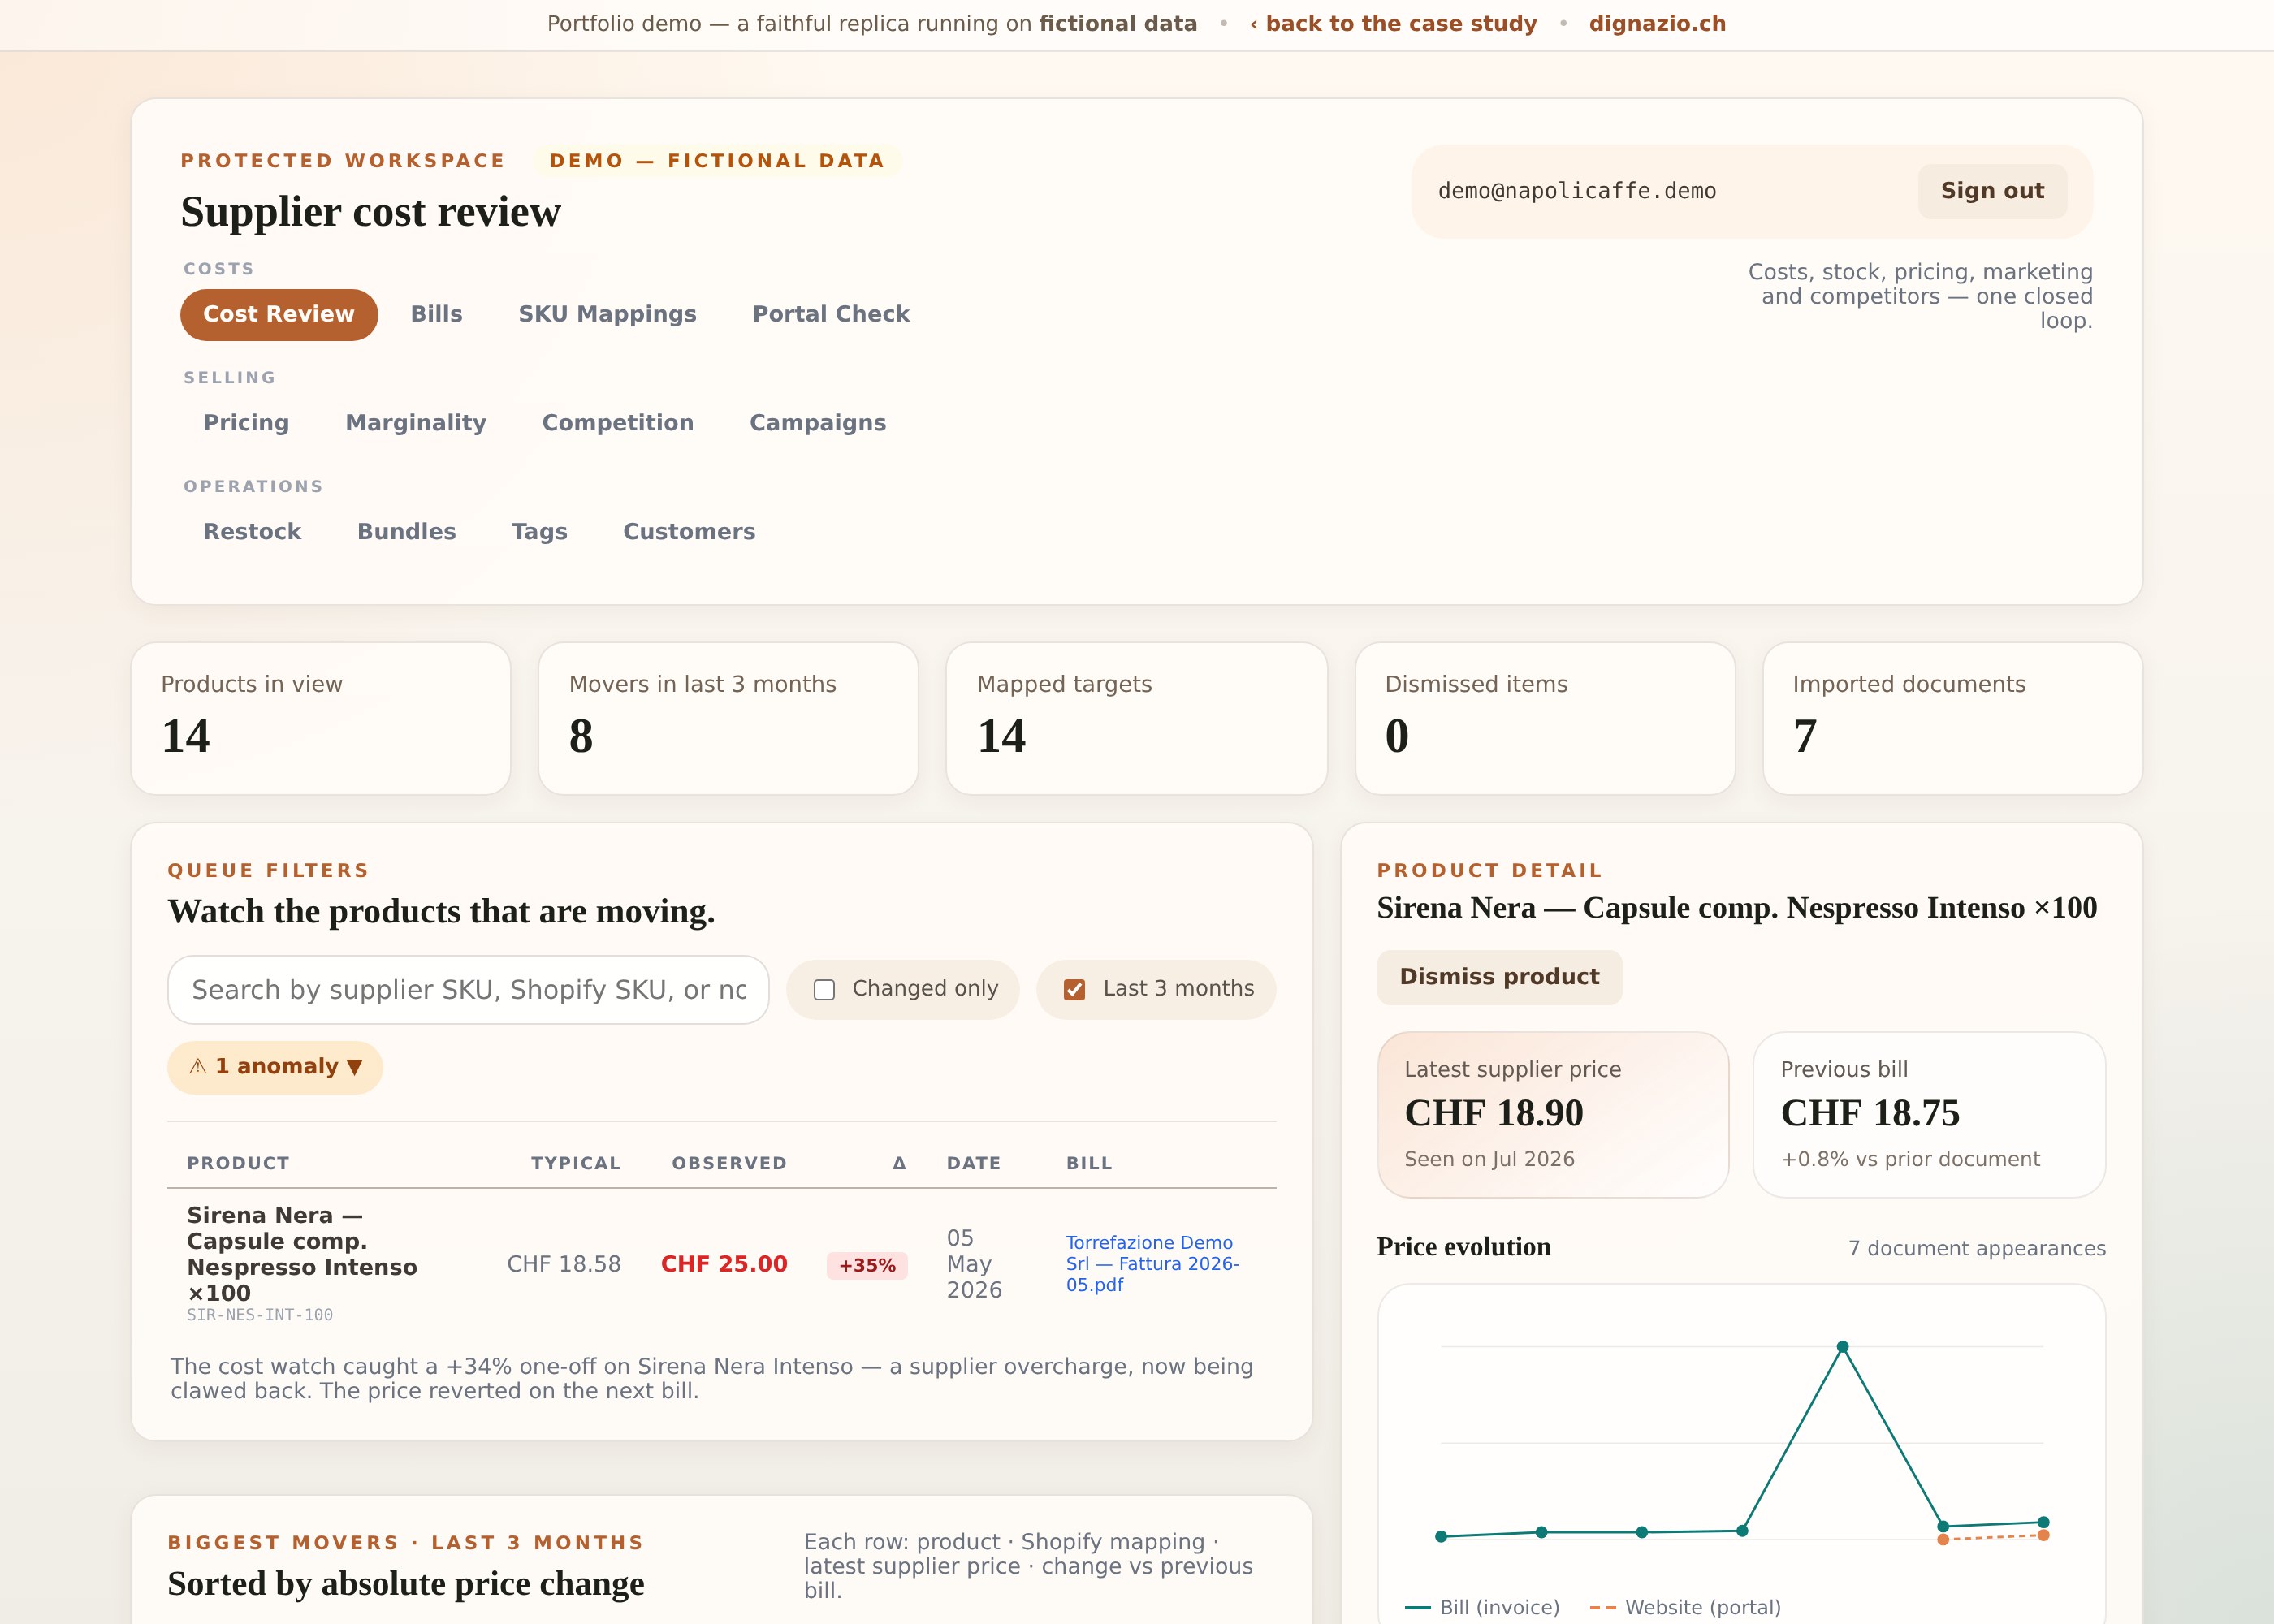Viewport: 2274px width, 1624px height.
Task: Open the Tags tab
Action: pos(539,532)
